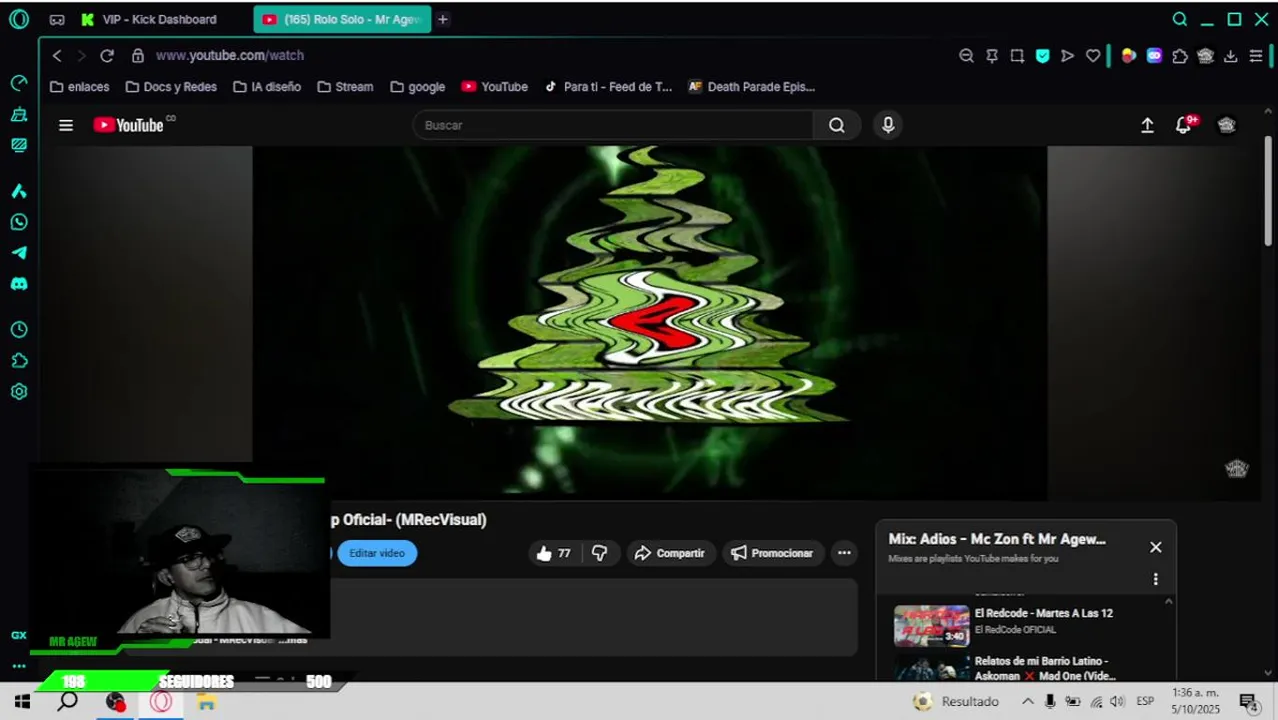This screenshot has width=1278, height=720.
Task: Open a new tab with plus button
Action: tap(443, 20)
